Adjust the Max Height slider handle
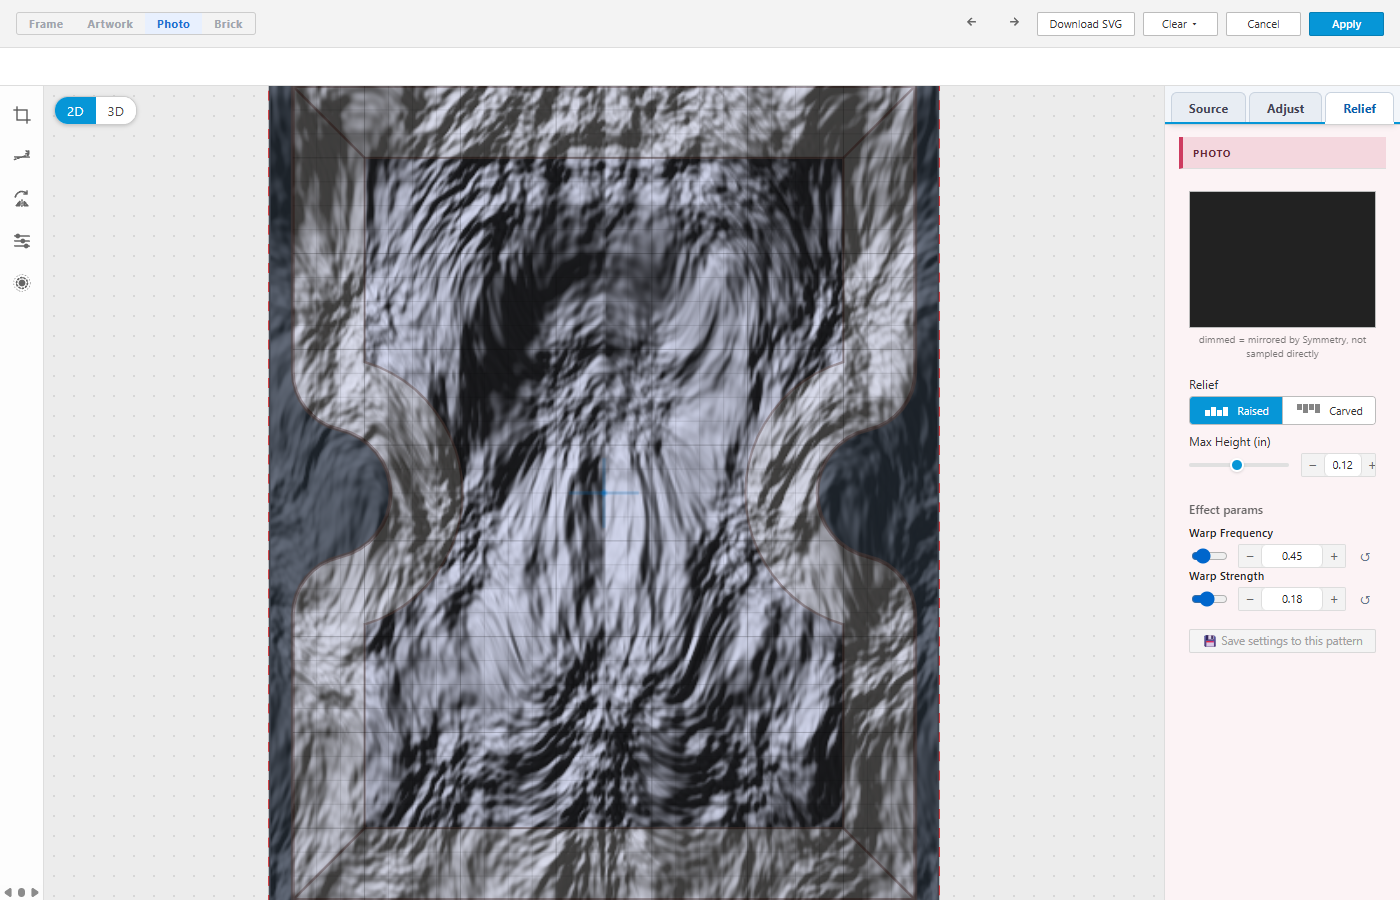This screenshot has width=1400, height=900. tap(1237, 465)
